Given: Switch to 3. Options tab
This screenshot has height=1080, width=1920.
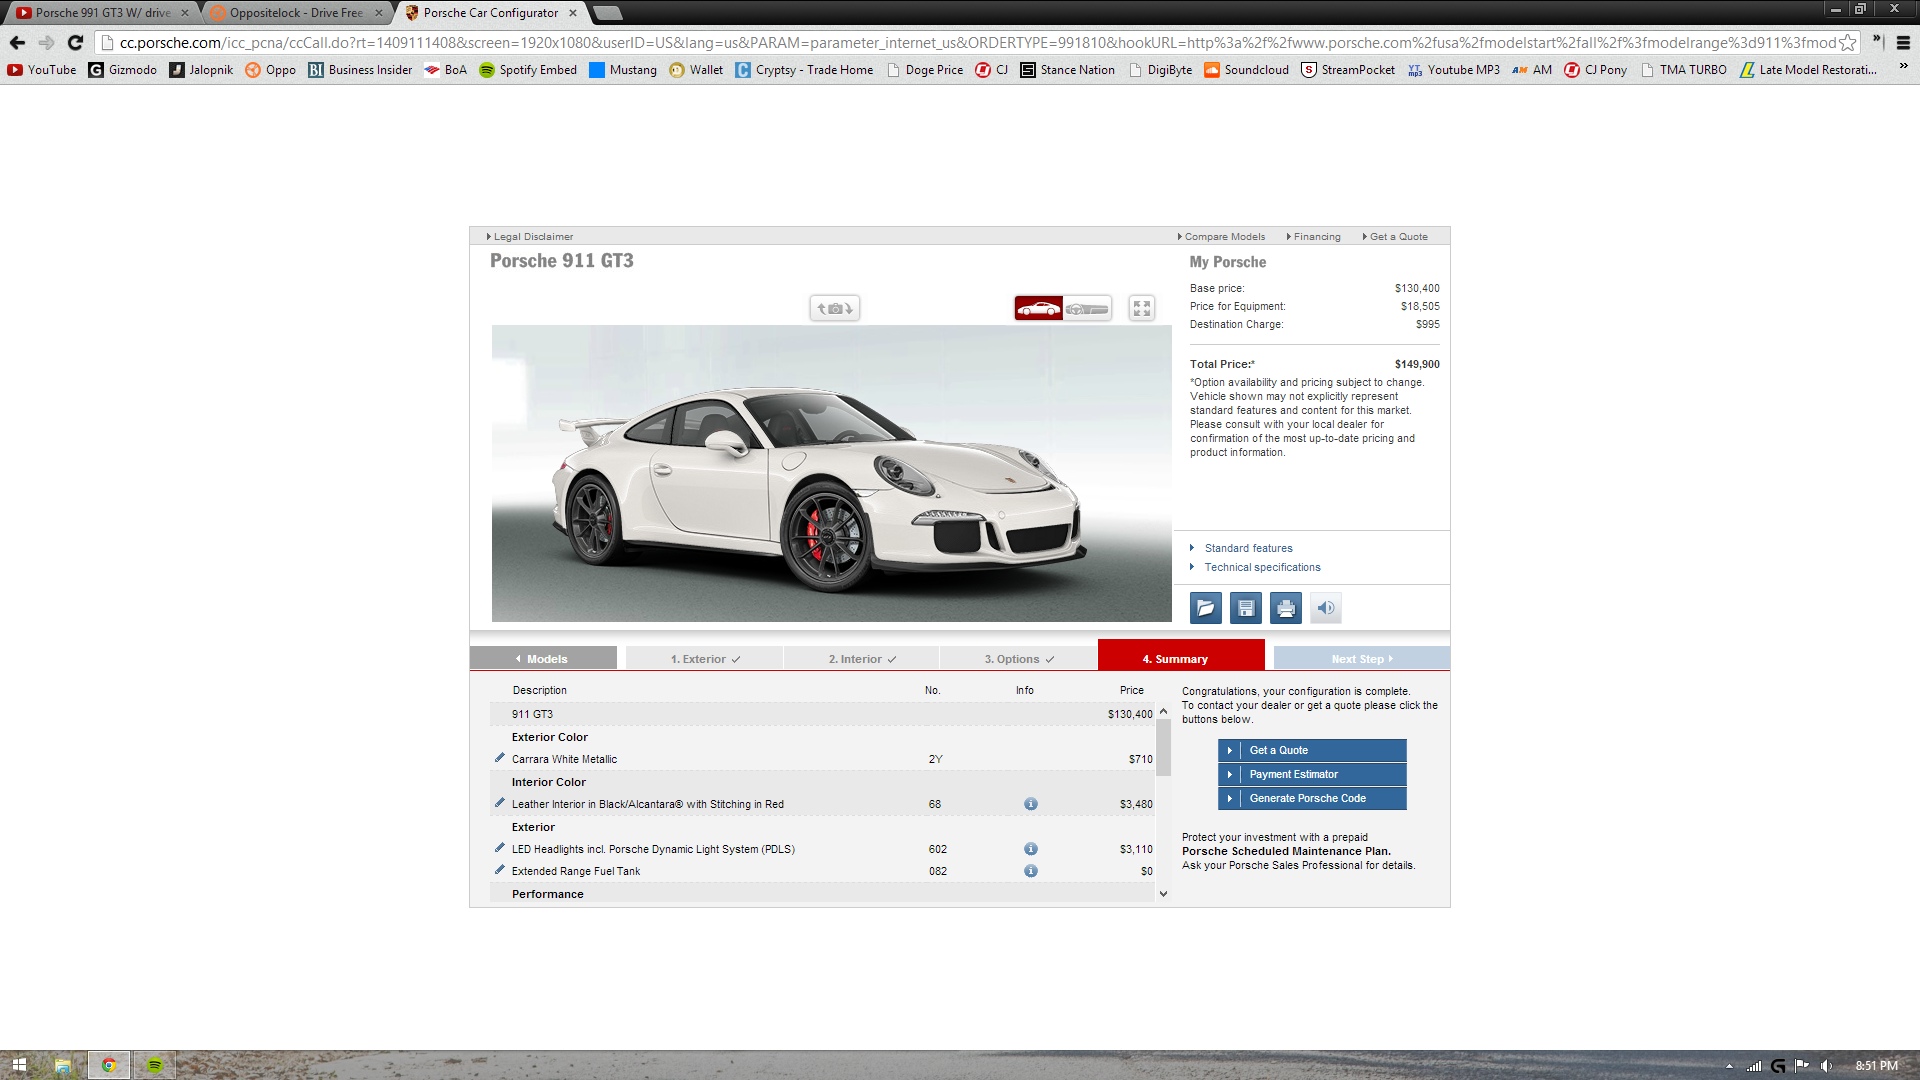Looking at the screenshot, I should click(1019, 658).
